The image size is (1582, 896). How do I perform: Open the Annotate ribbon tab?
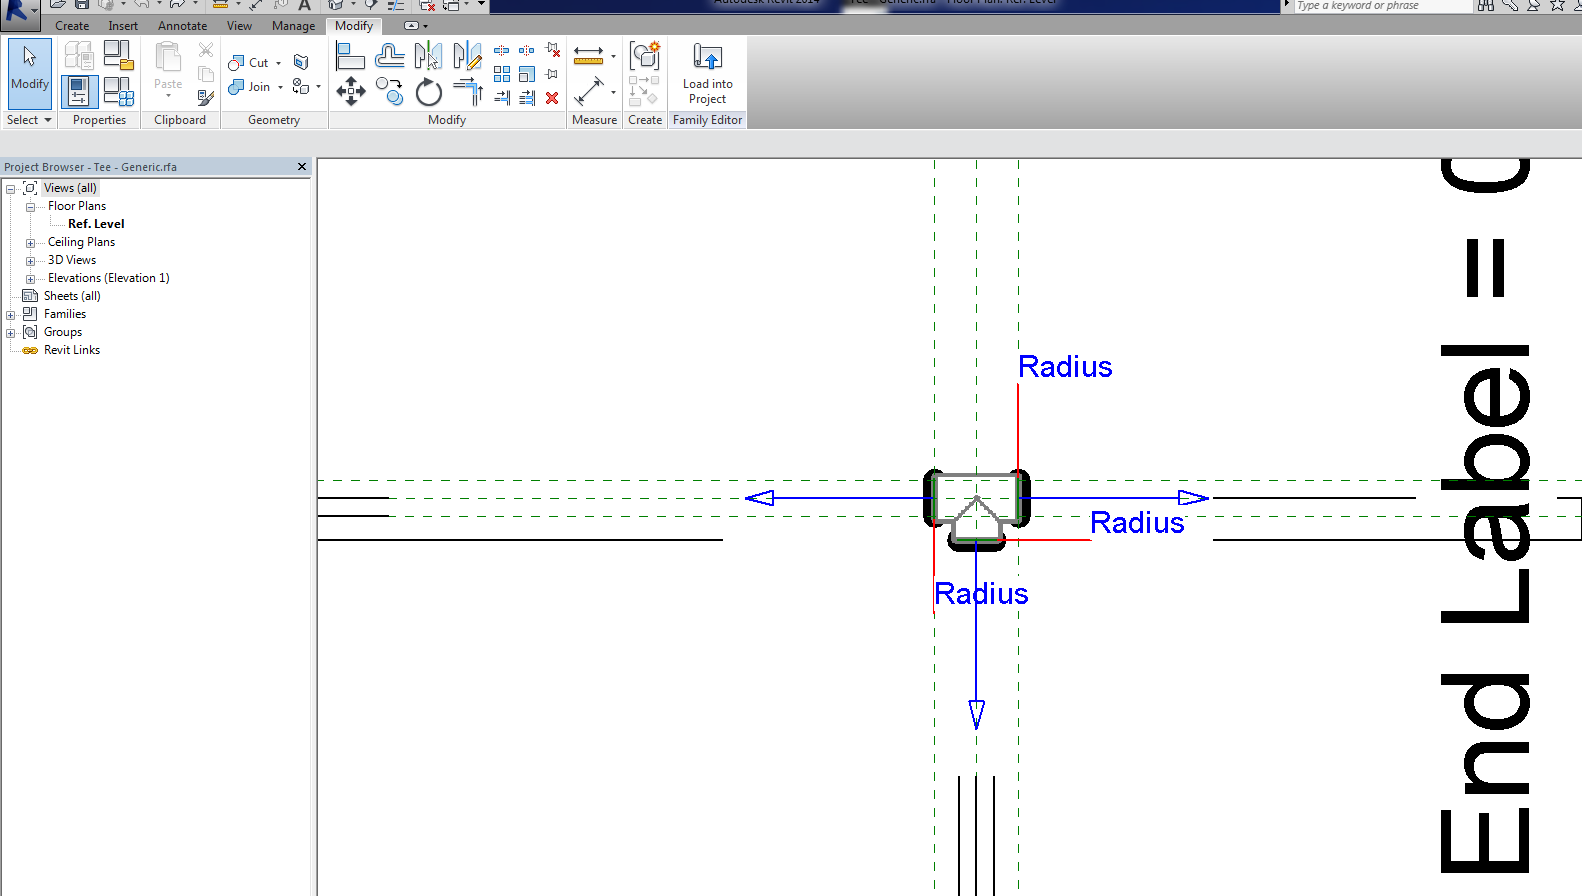(x=183, y=26)
